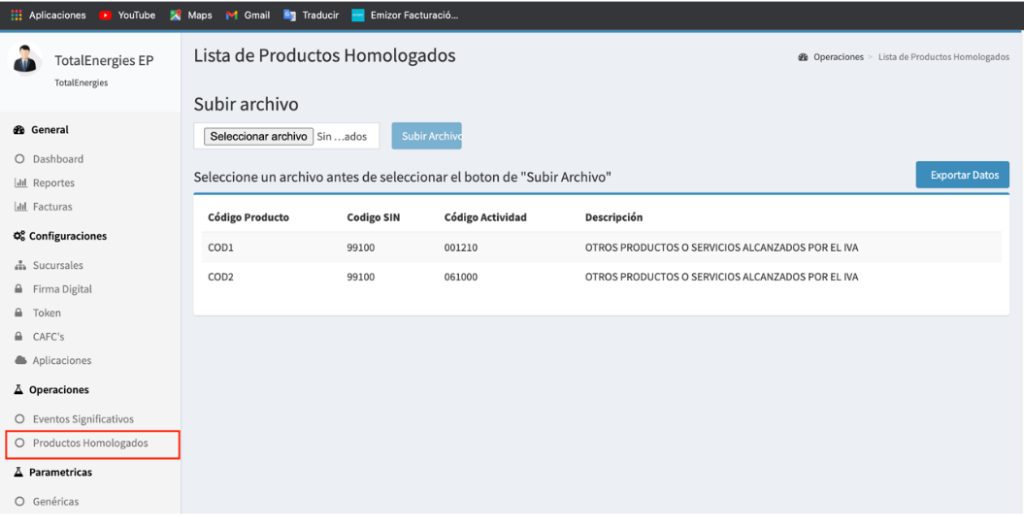Click the cloud icon beside Aplicaciones sidebar item
The height and width of the screenshot is (517, 1024).
pos(20,360)
